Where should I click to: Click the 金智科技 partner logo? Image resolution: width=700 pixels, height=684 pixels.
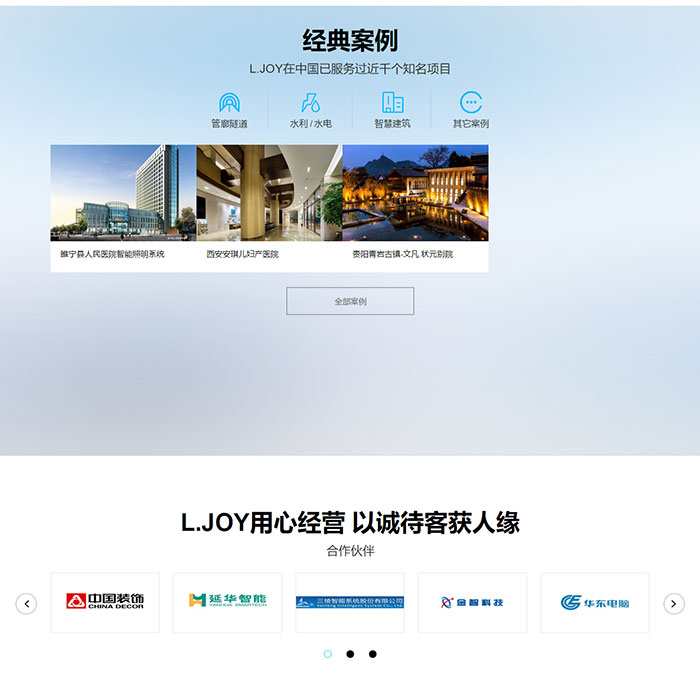tap(472, 602)
